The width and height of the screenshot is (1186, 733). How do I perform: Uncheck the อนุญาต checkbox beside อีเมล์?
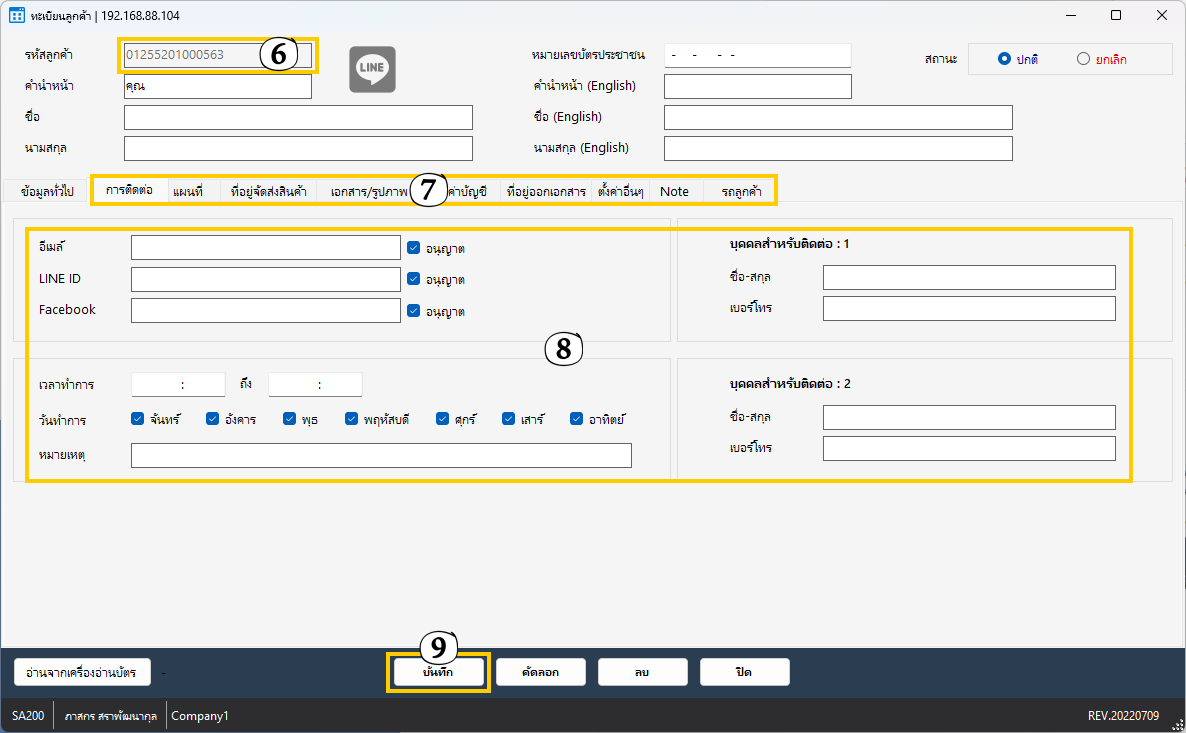[414, 248]
